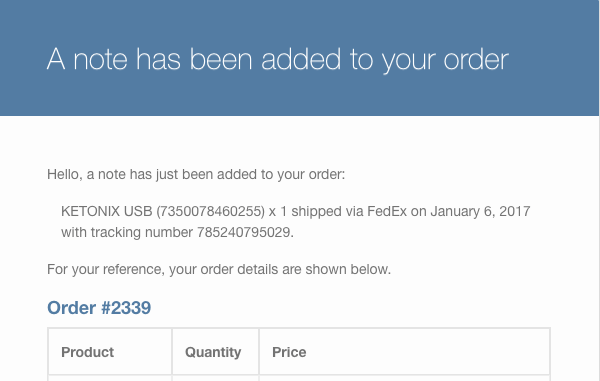
Task: Click the empty cell below the Product header
Action: coord(110,378)
